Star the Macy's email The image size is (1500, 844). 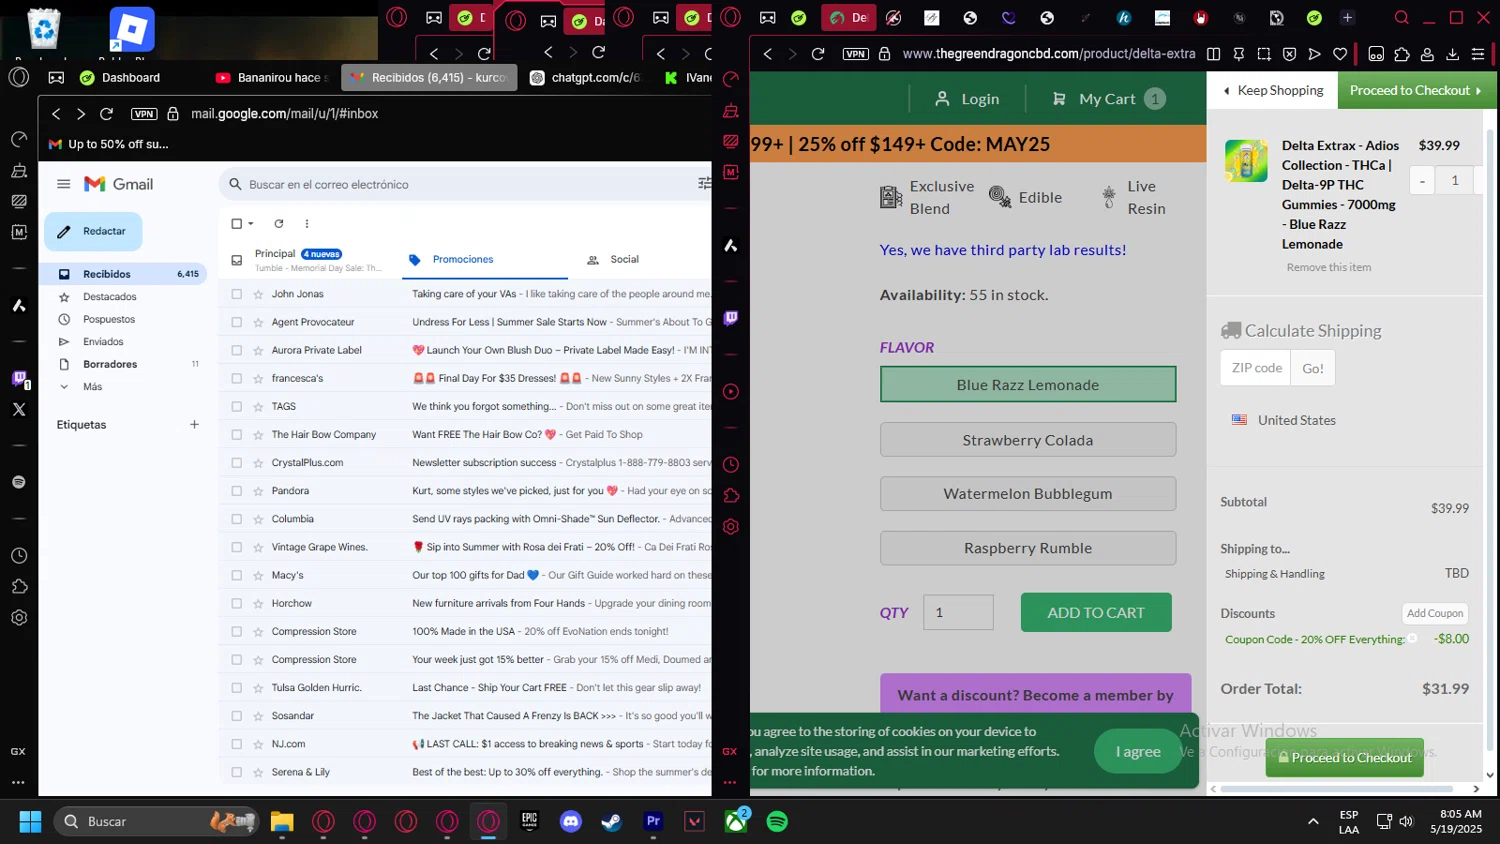coord(259,575)
